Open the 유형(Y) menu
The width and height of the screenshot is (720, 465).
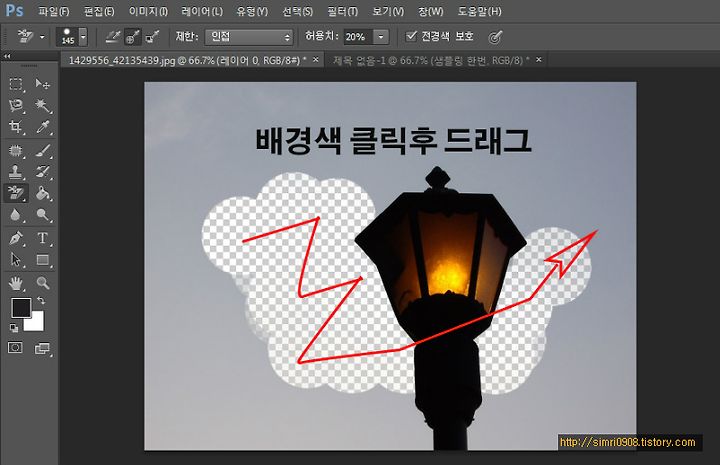tap(252, 11)
